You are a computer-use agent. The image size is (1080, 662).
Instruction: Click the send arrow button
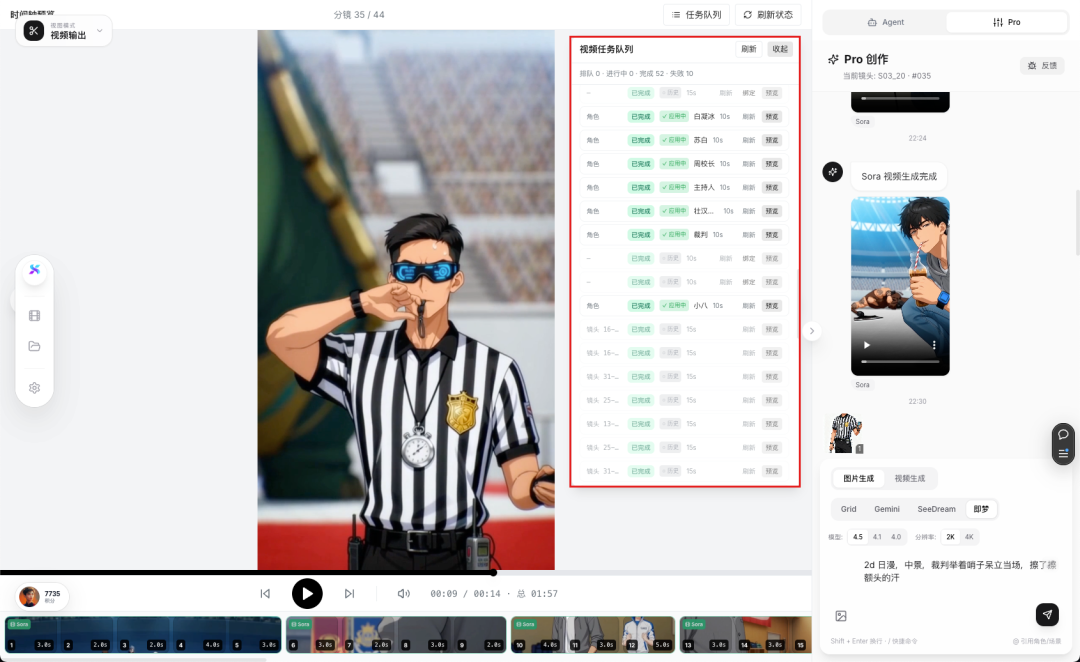1047,614
